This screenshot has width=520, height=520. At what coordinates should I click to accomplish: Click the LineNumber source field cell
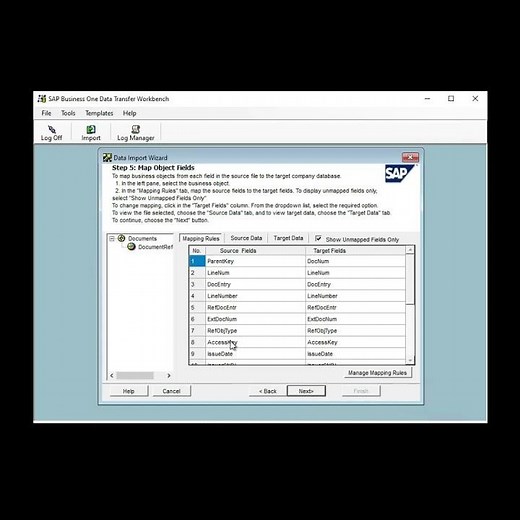(255, 296)
